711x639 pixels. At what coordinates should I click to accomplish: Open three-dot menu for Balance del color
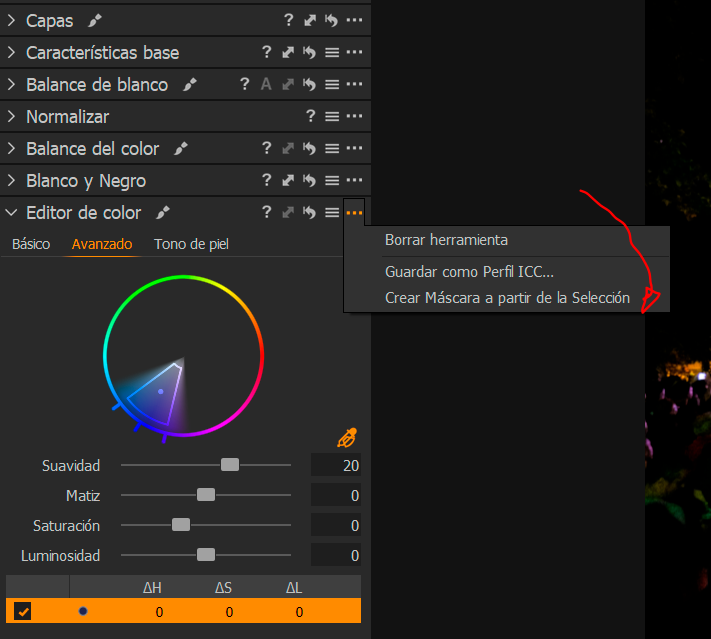[354, 148]
